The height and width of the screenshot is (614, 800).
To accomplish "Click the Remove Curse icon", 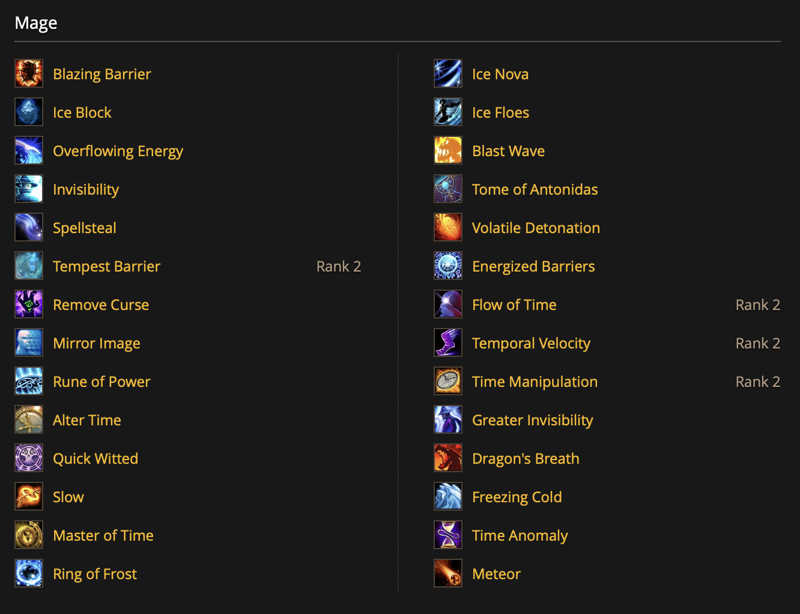I will tap(29, 304).
